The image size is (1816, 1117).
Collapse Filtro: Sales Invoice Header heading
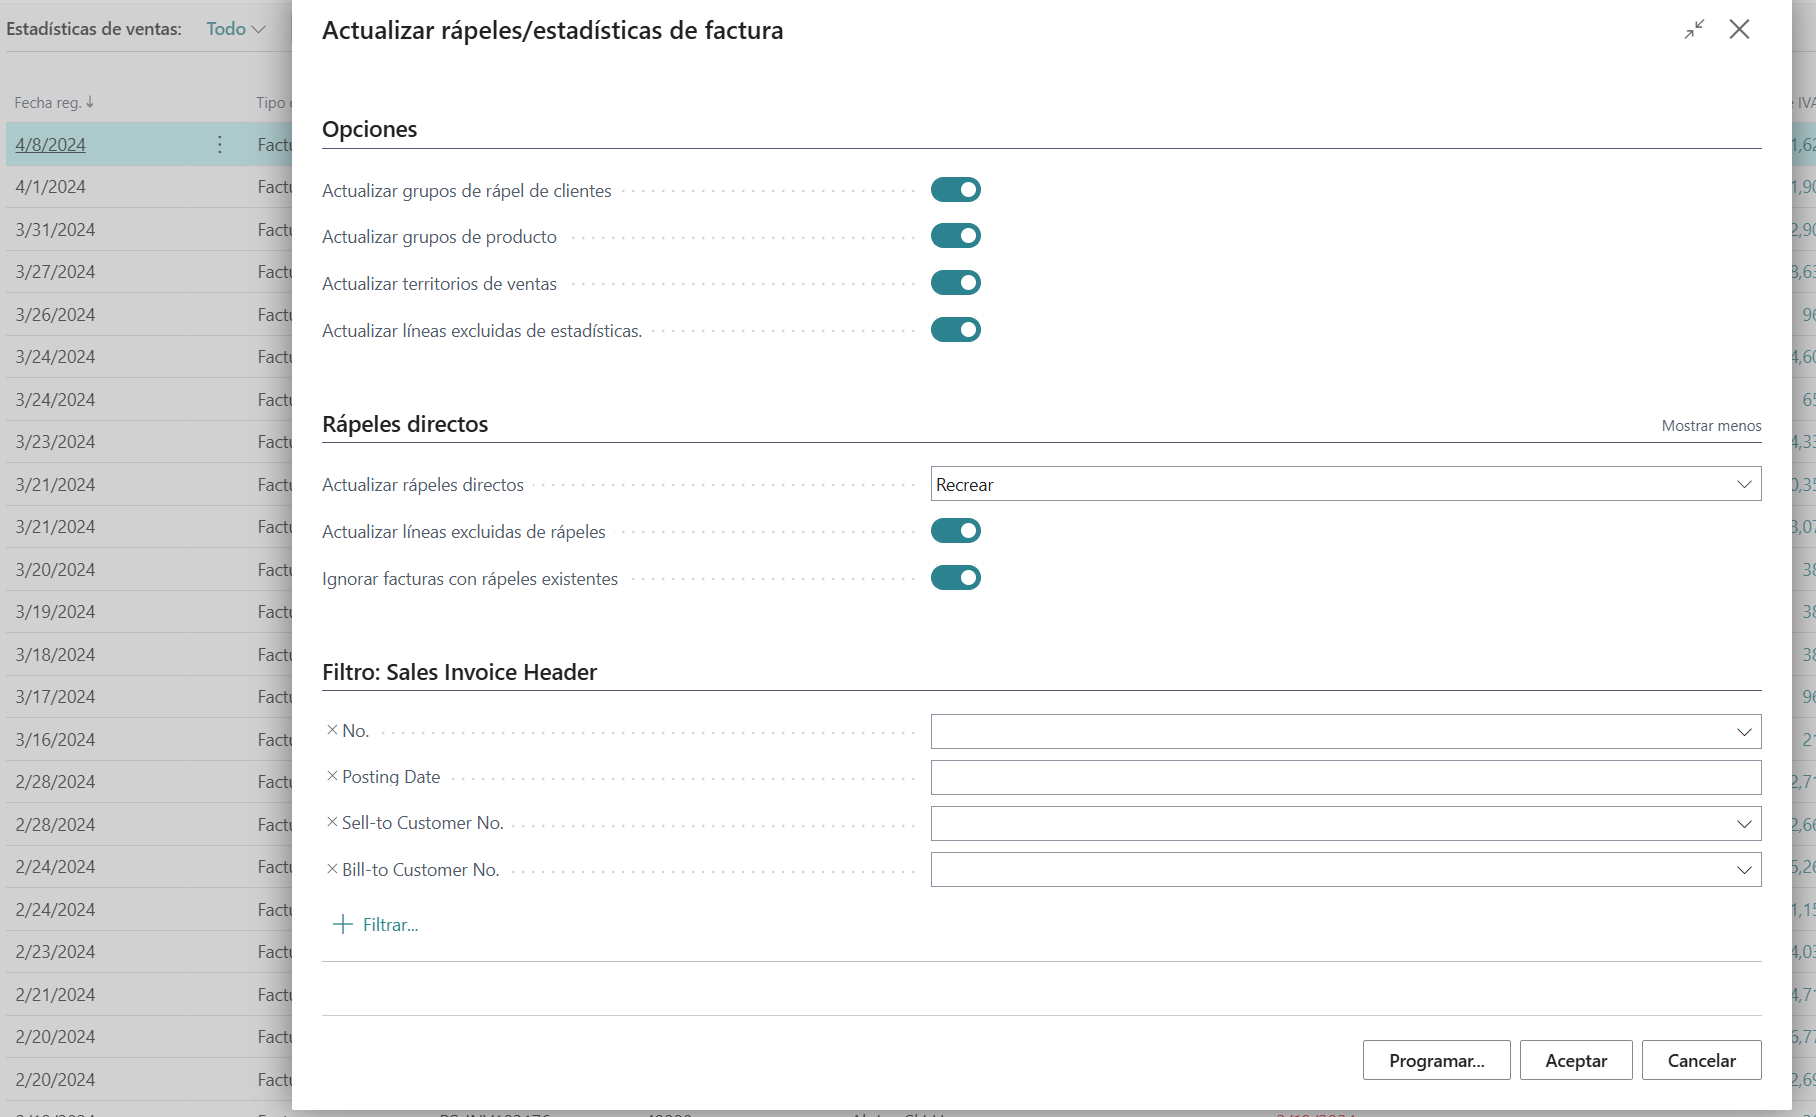[x=459, y=672]
